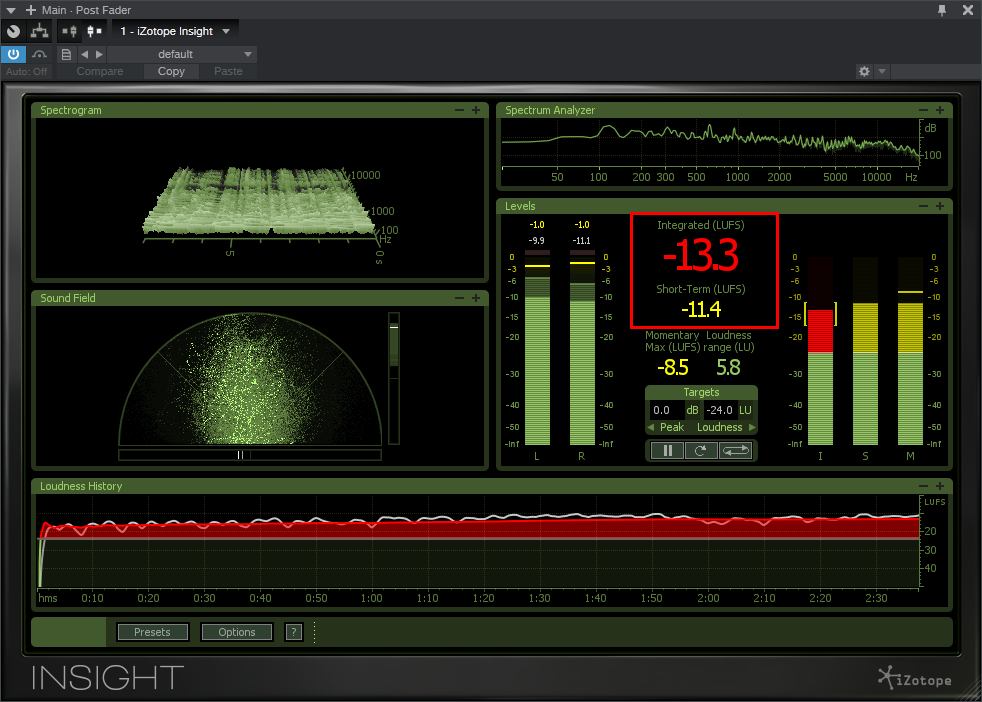Minimize the Sound Field panel
The width and height of the screenshot is (982, 702).
[459, 298]
